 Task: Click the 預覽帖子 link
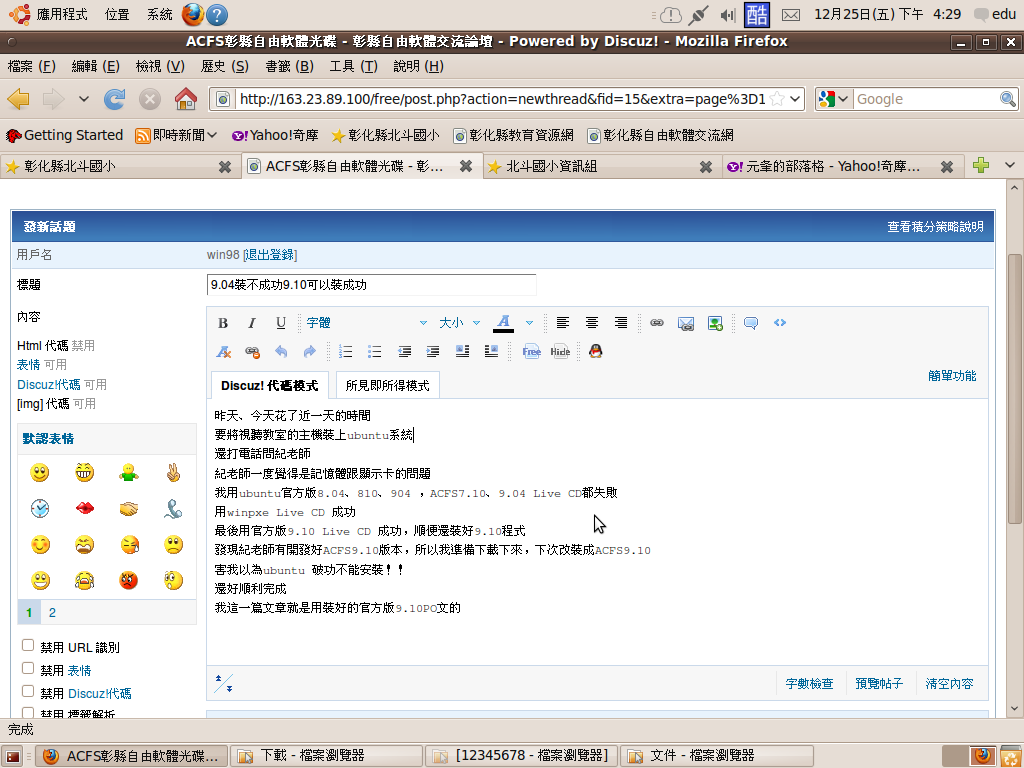(x=879, y=684)
